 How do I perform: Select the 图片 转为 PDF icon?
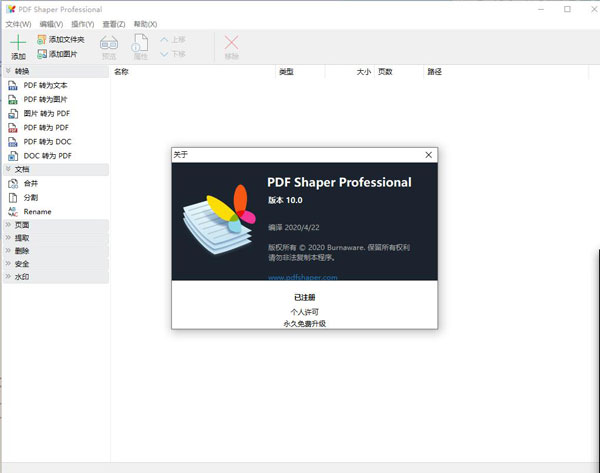coord(13,114)
